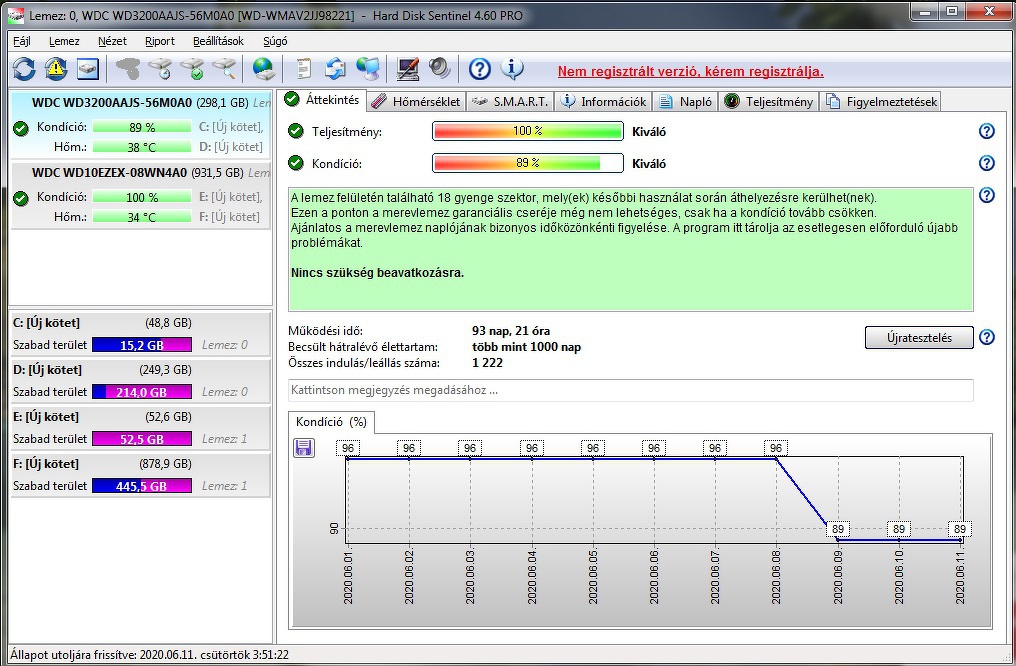Open the Lemez menu

[64, 41]
